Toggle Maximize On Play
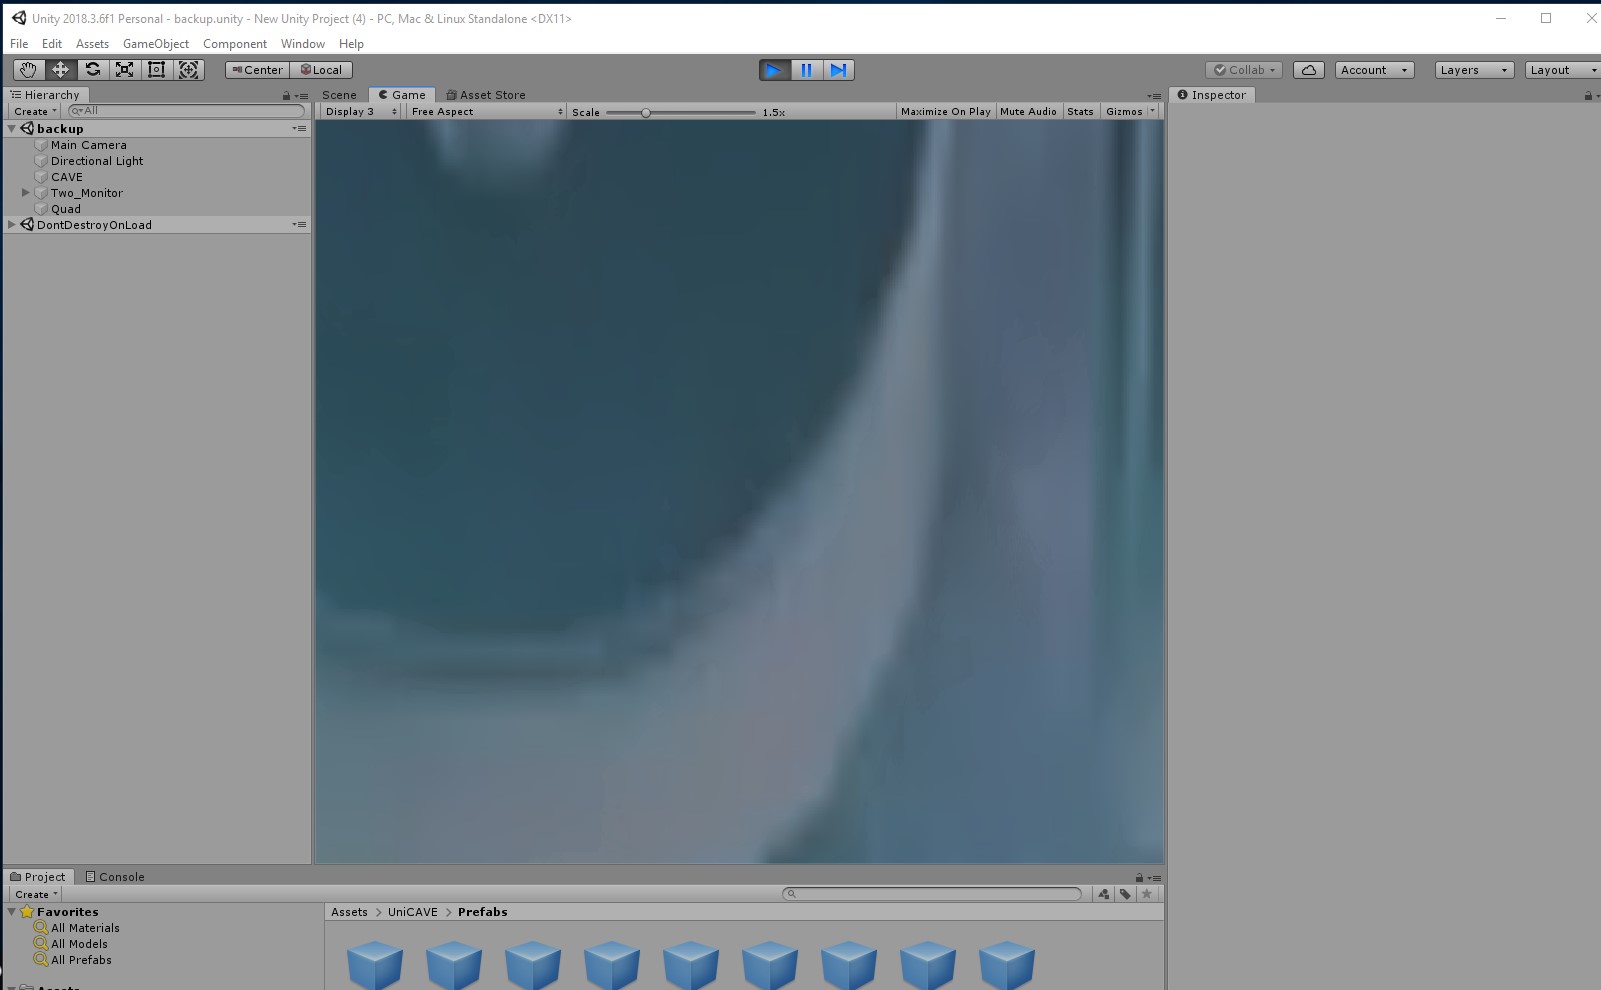This screenshot has width=1601, height=990. coord(945,112)
